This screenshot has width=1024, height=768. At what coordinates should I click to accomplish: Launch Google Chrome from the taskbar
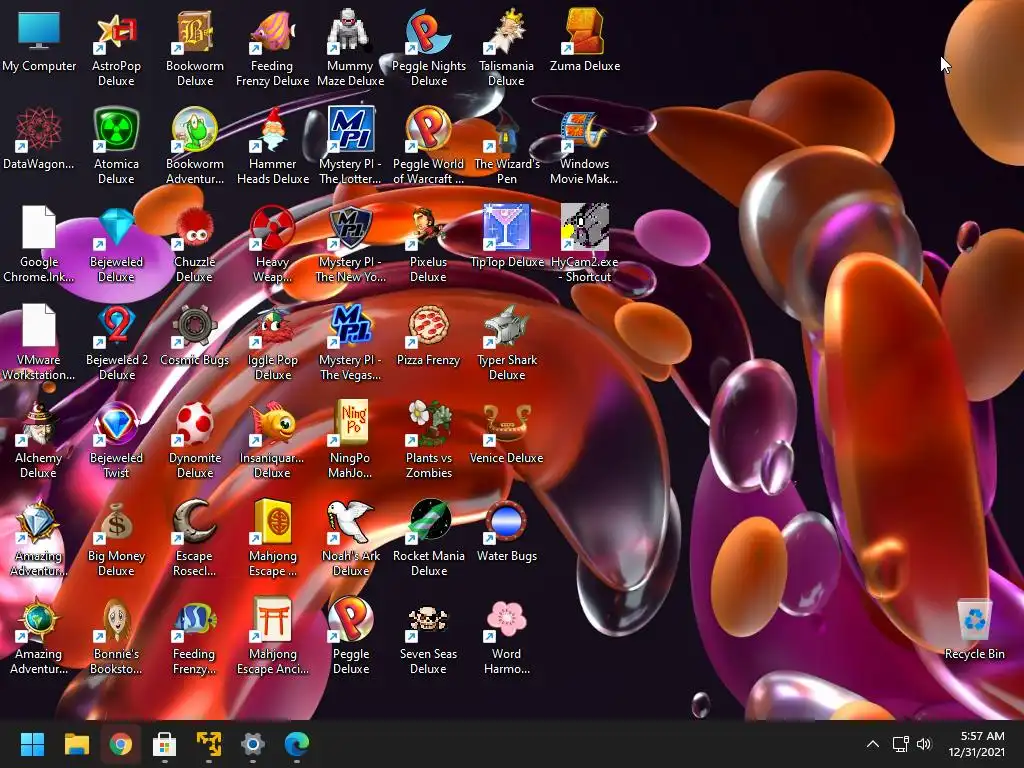(120, 744)
